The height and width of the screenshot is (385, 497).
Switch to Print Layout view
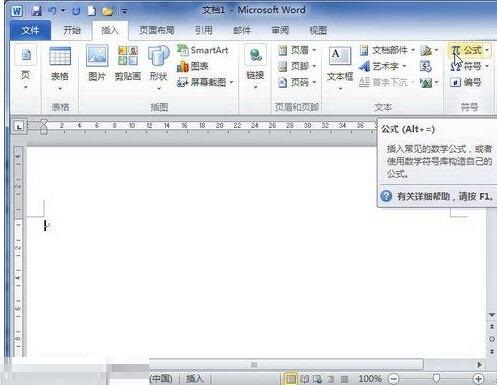pos(291,379)
